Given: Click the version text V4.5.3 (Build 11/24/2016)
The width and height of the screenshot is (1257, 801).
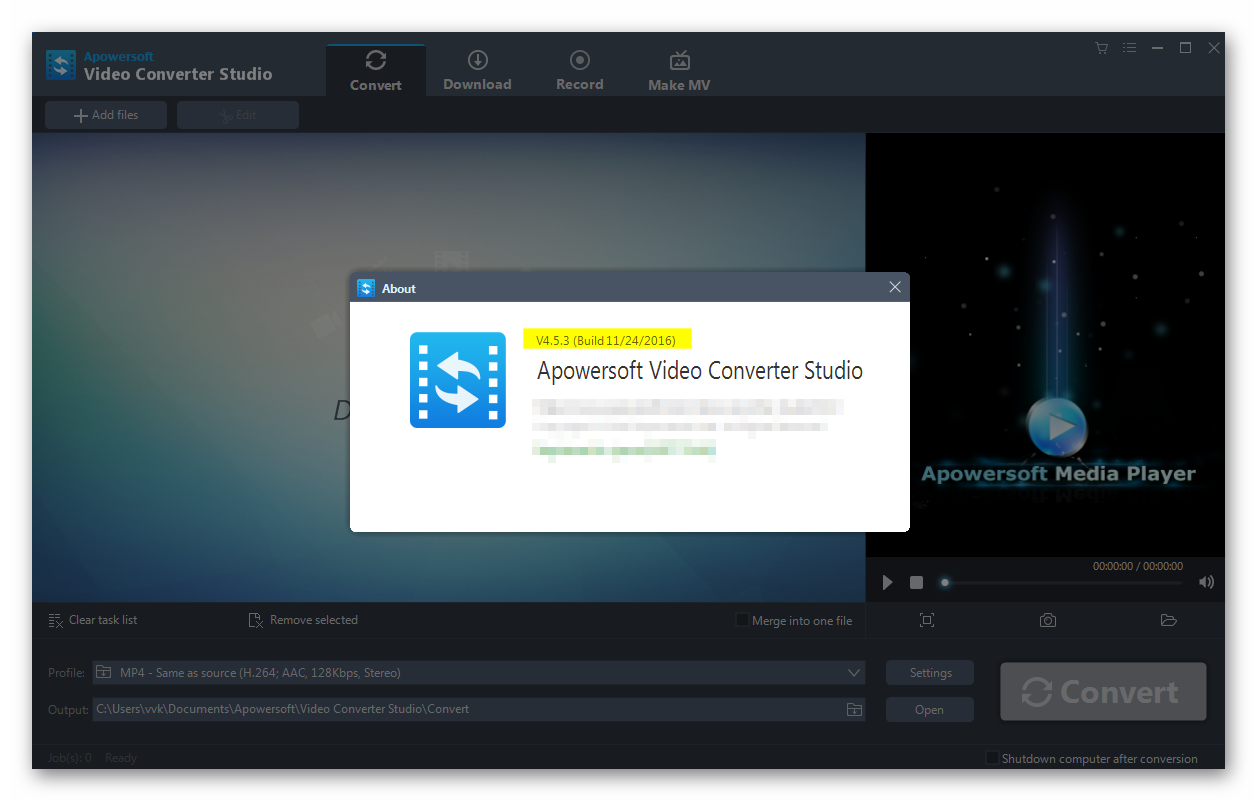Looking at the screenshot, I should click(x=606, y=341).
